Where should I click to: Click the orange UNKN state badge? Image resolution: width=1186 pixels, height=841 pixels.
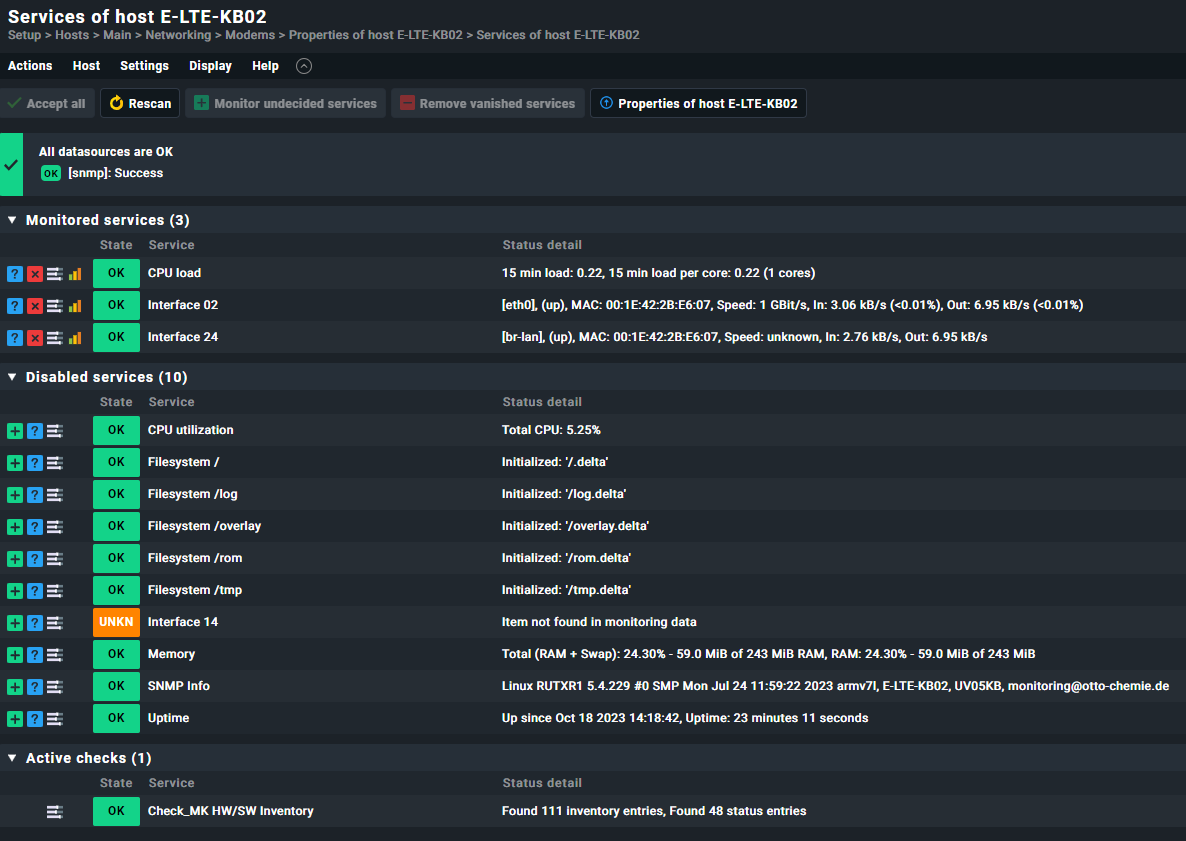[116, 622]
